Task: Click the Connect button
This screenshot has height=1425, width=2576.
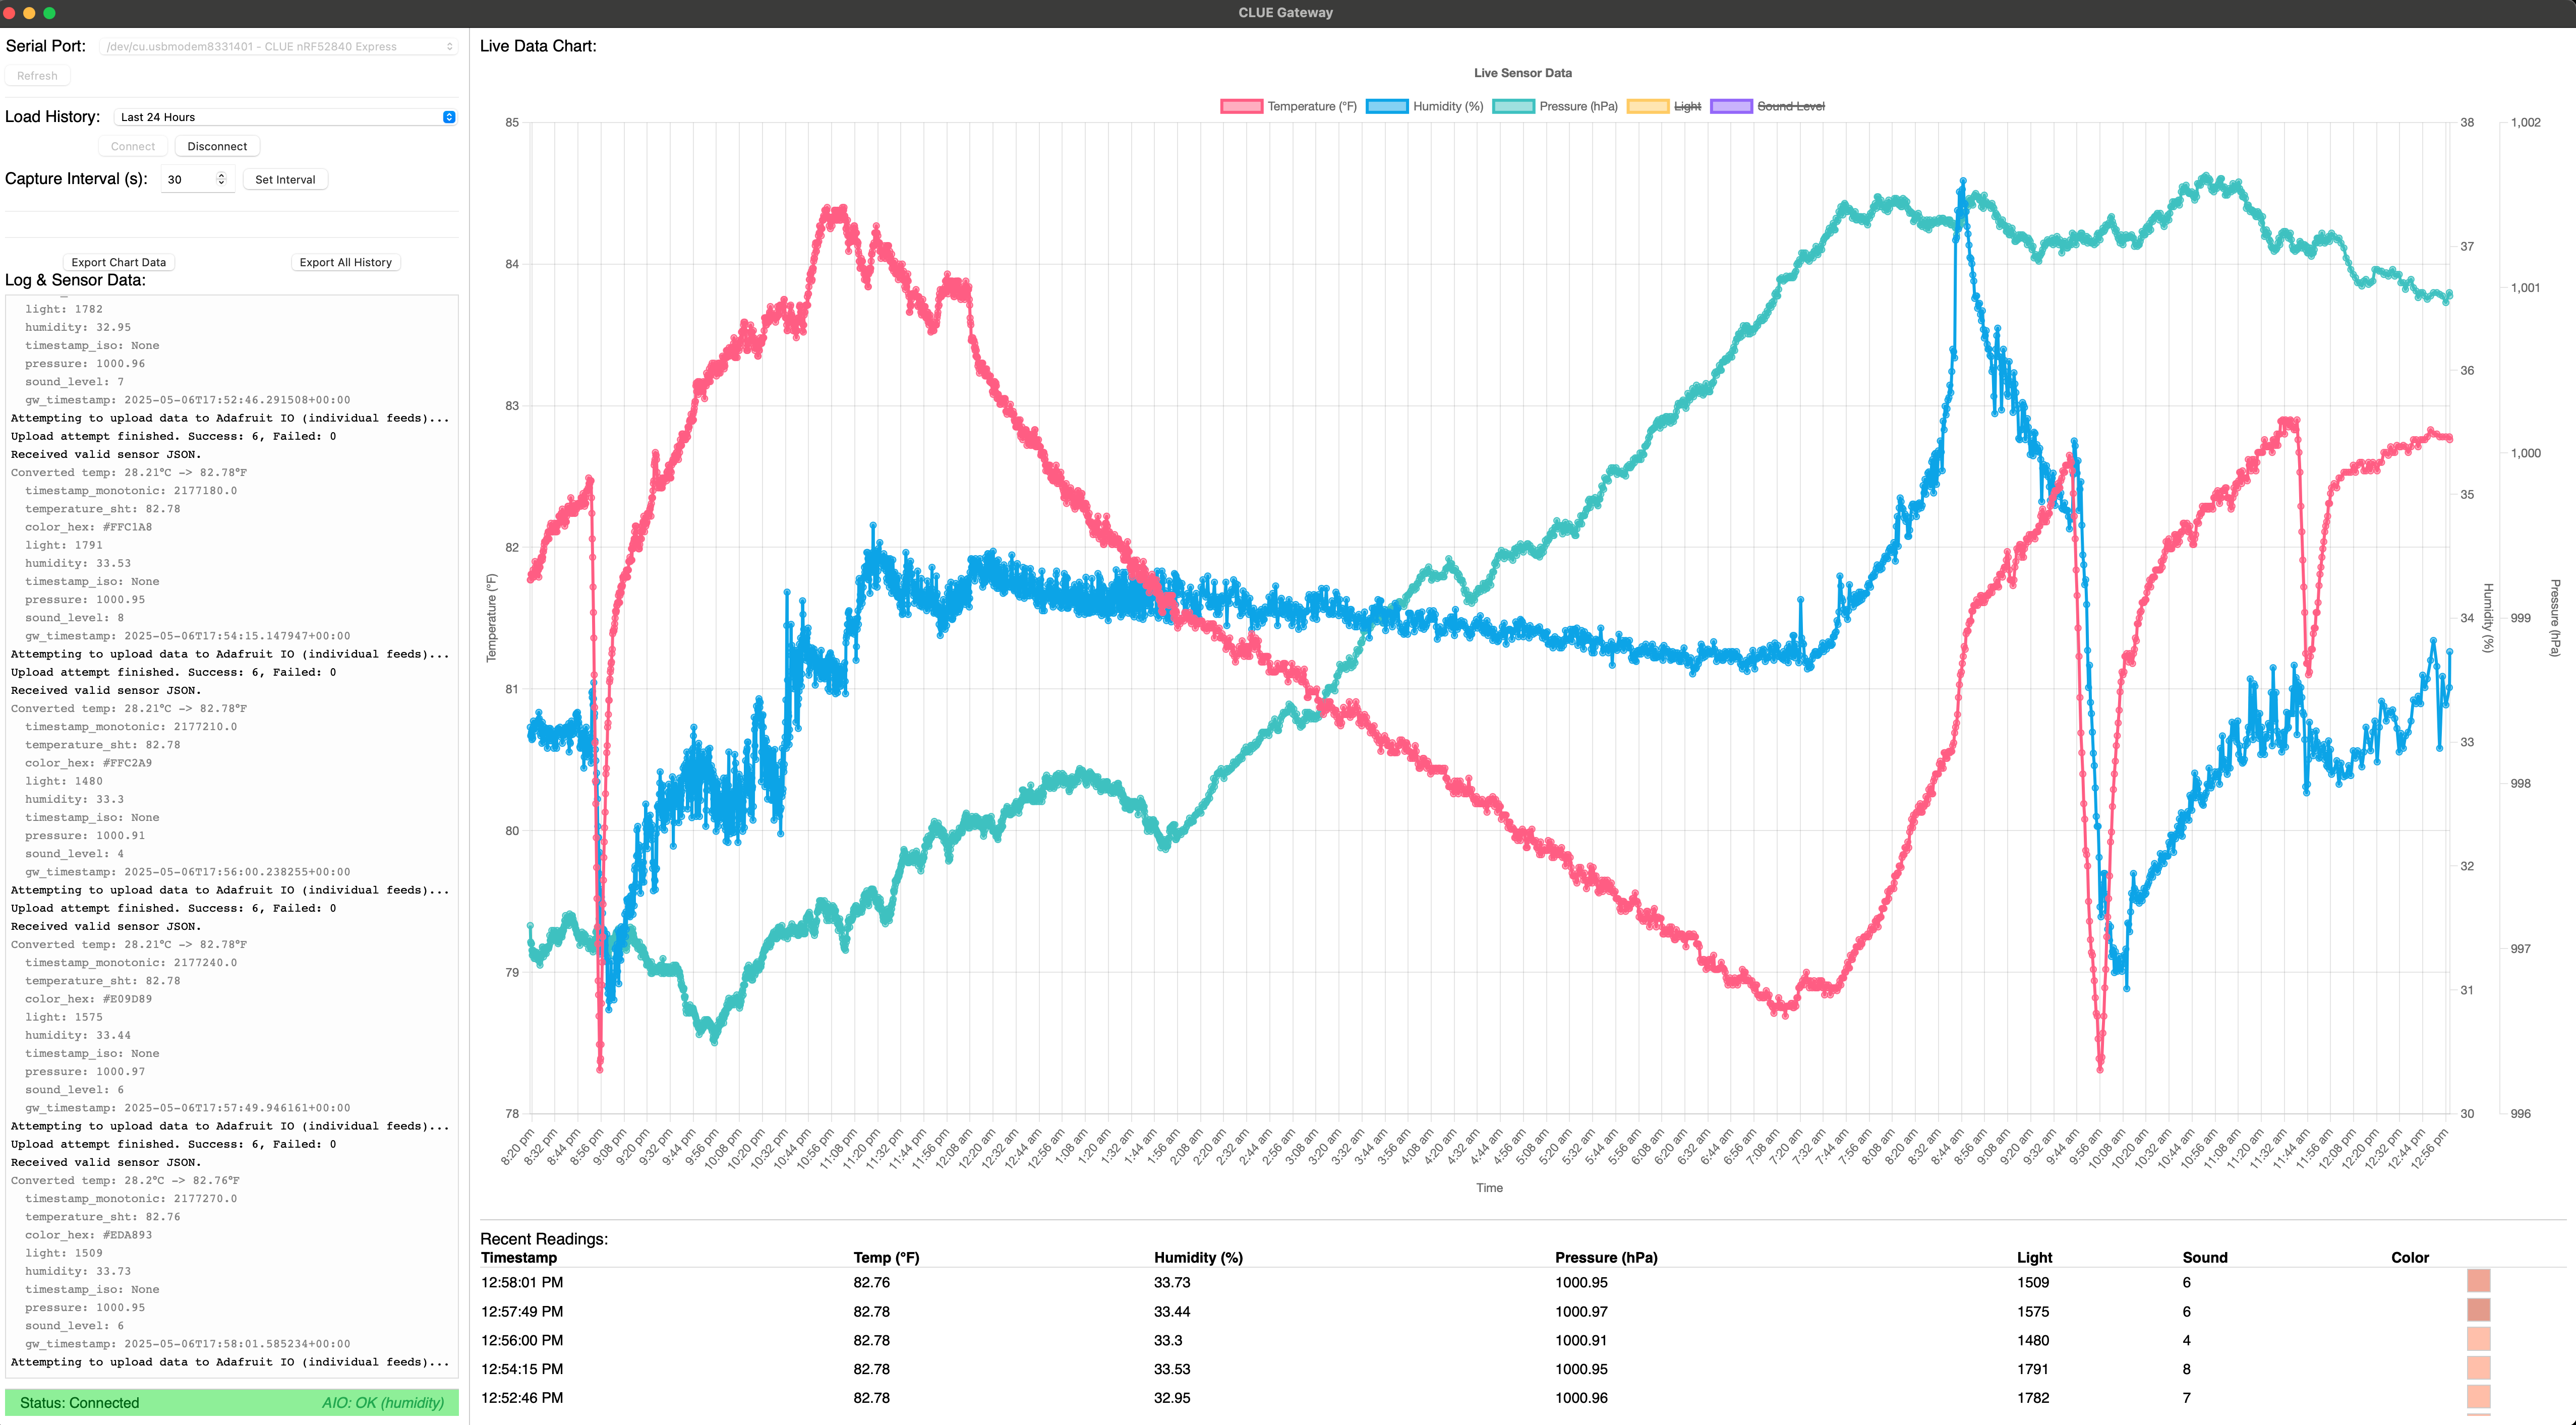Action: point(133,146)
